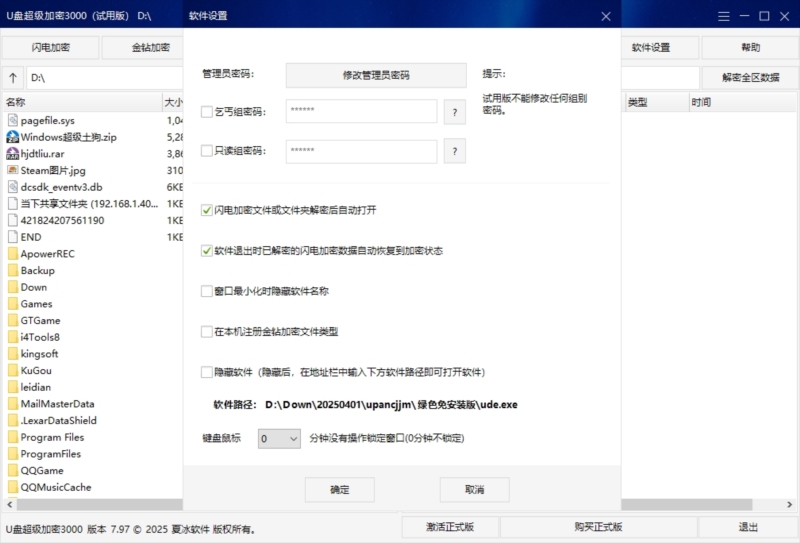Click the Steam图片.jpg image icon
Viewport: 800px width, 543px height.
(x=13, y=170)
